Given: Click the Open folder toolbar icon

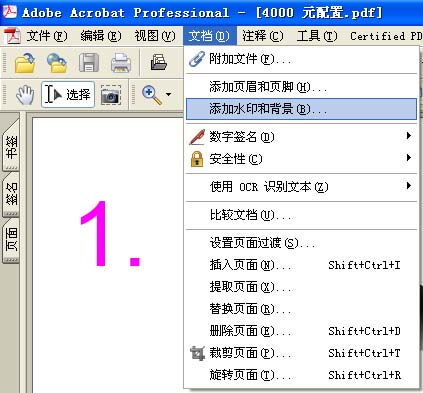Looking at the screenshot, I should 25,63.
